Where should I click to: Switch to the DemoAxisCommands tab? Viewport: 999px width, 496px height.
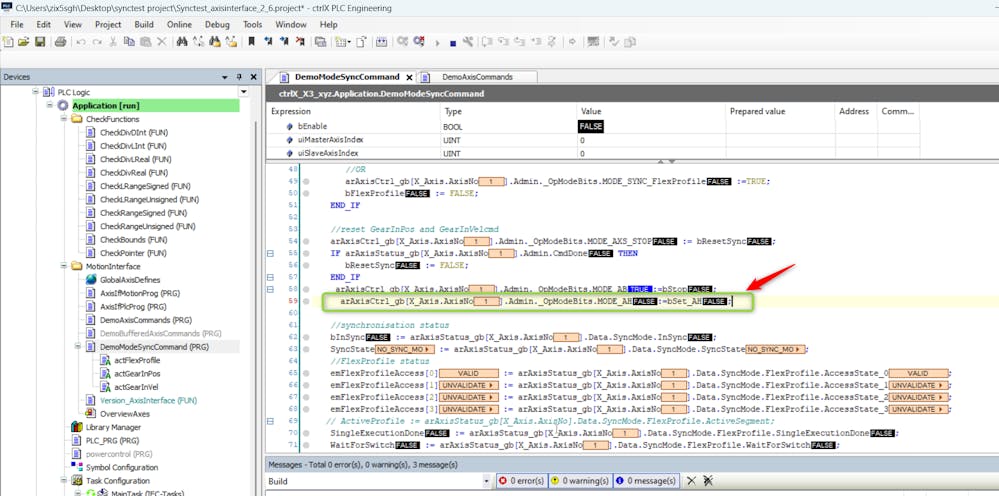(476, 77)
